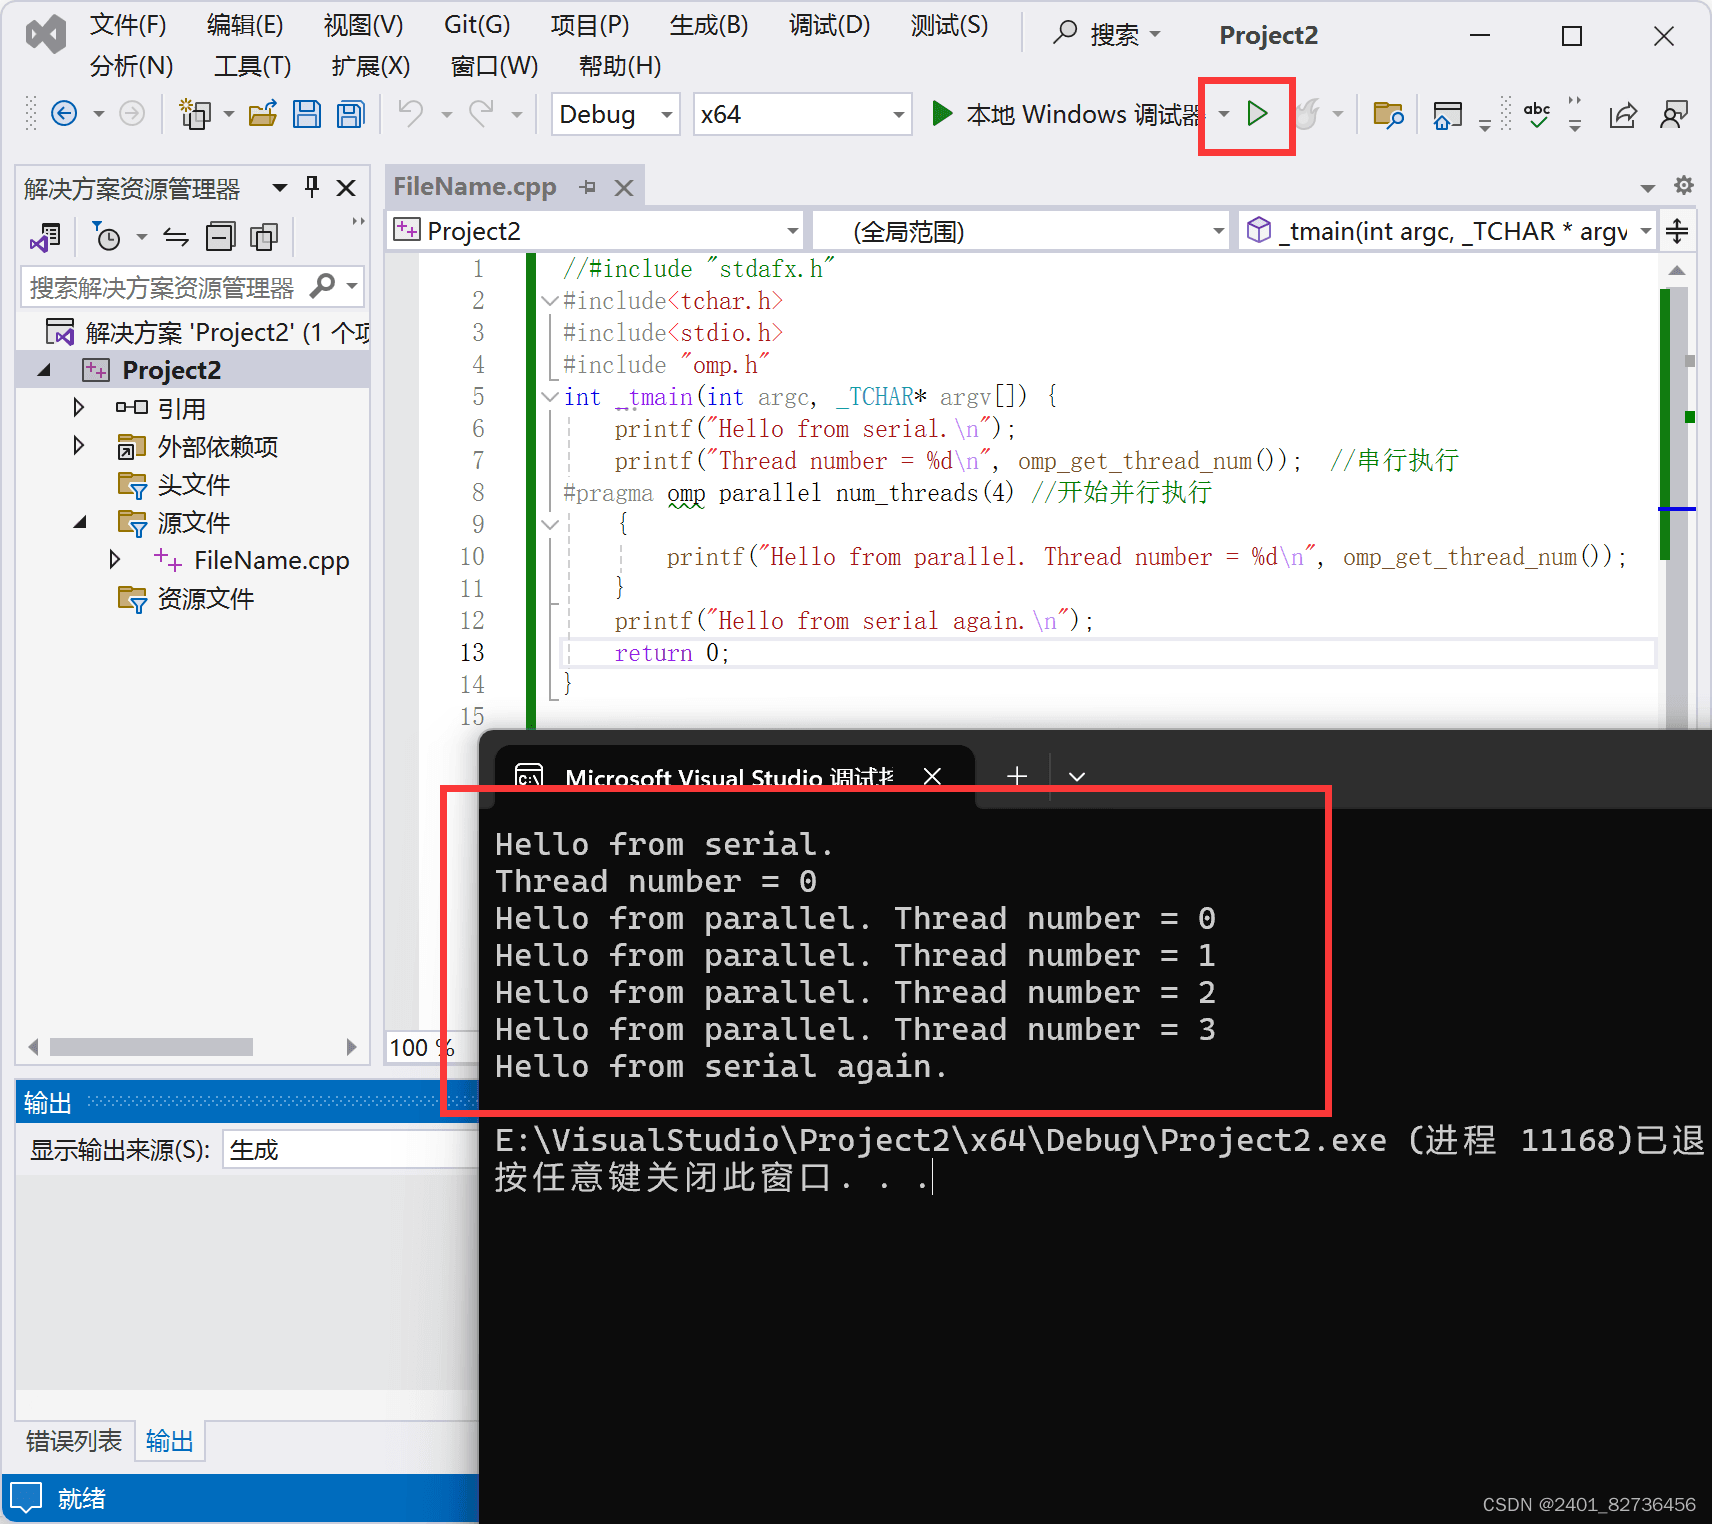Click the Hot Reload flame icon
This screenshot has width=1712, height=1524.
(x=1308, y=114)
